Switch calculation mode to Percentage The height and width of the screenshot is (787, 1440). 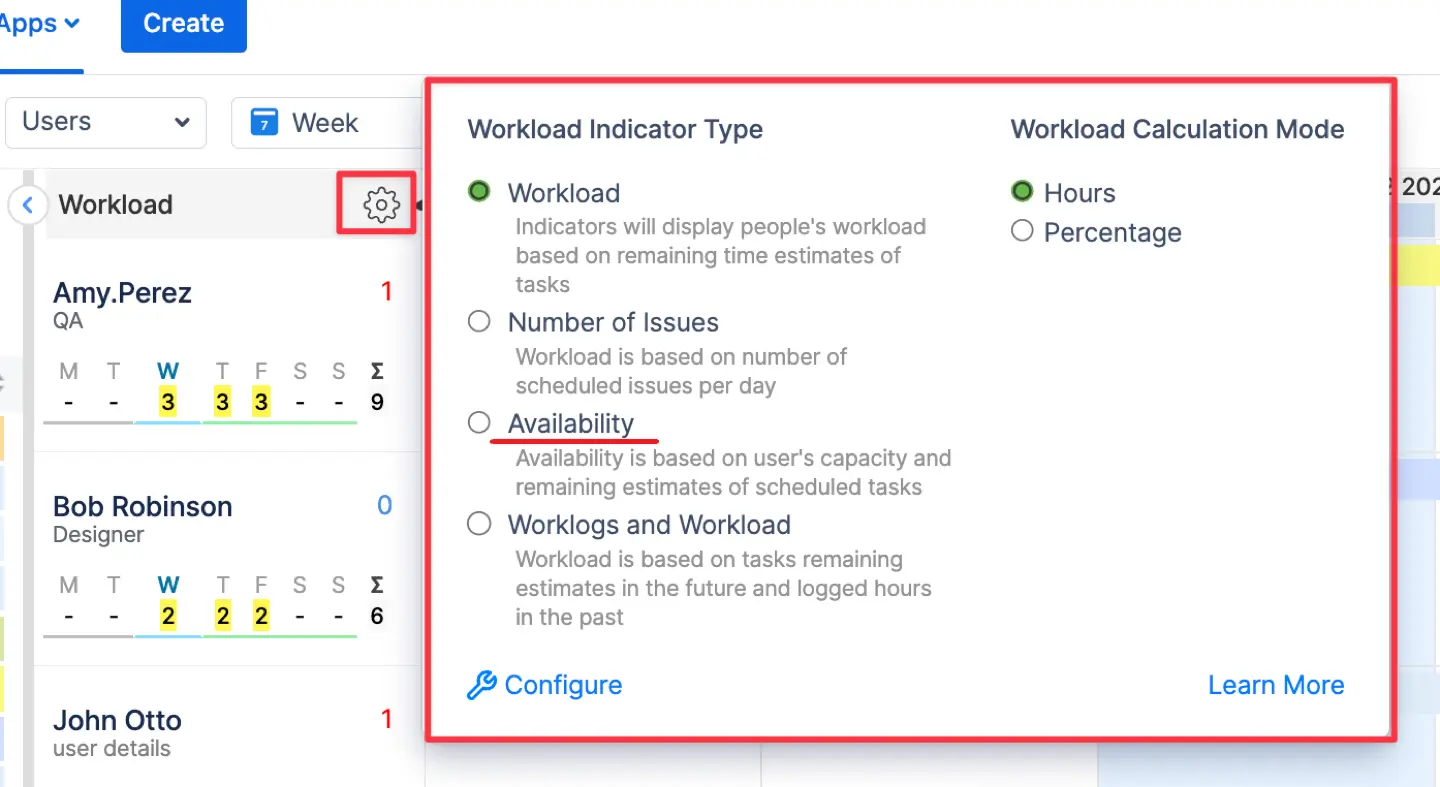[1022, 232]
